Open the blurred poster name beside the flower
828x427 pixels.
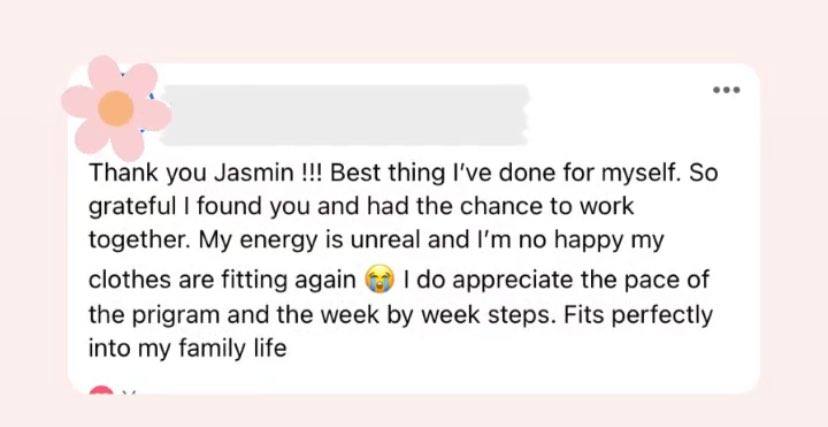tap(344, 115)
